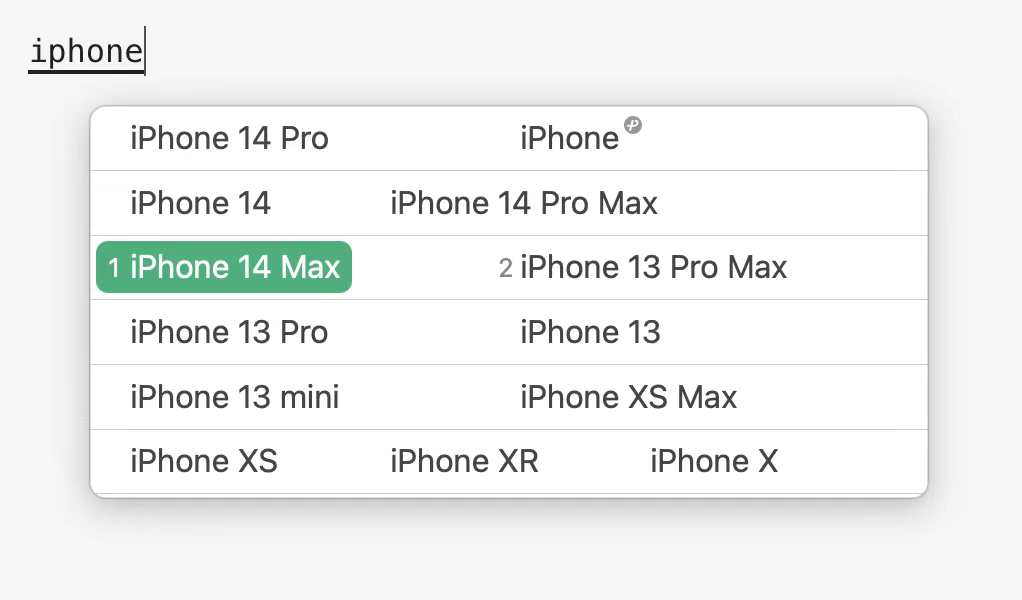
Task: Select the iPhone X suggestion
Action: pos(713,461)
